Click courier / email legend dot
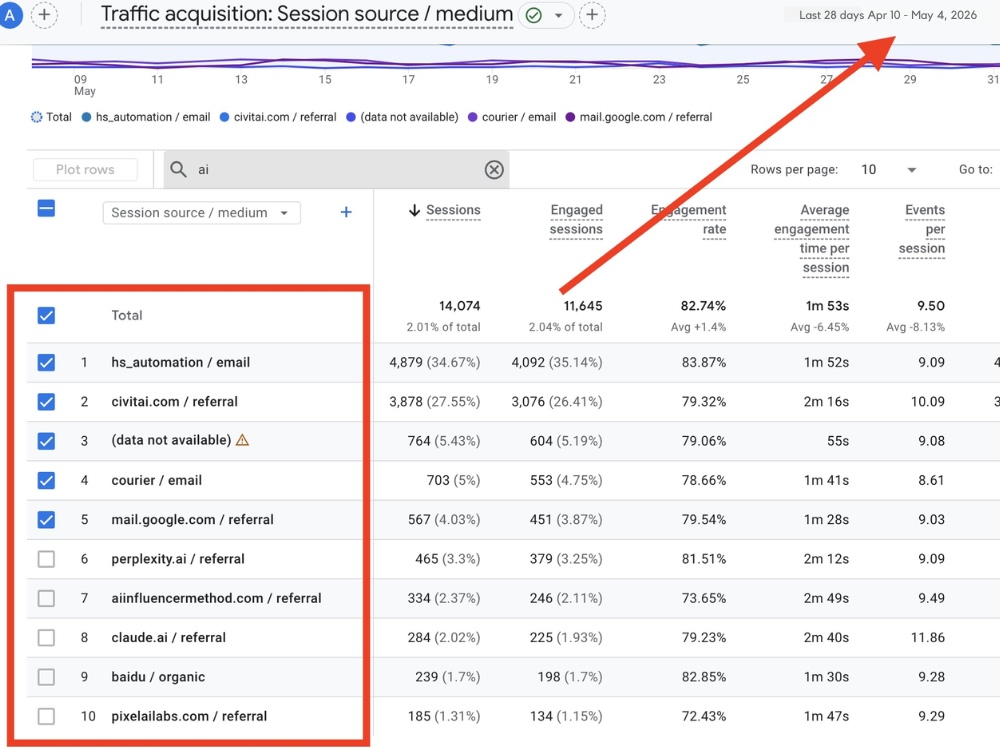 click(473, 117)
